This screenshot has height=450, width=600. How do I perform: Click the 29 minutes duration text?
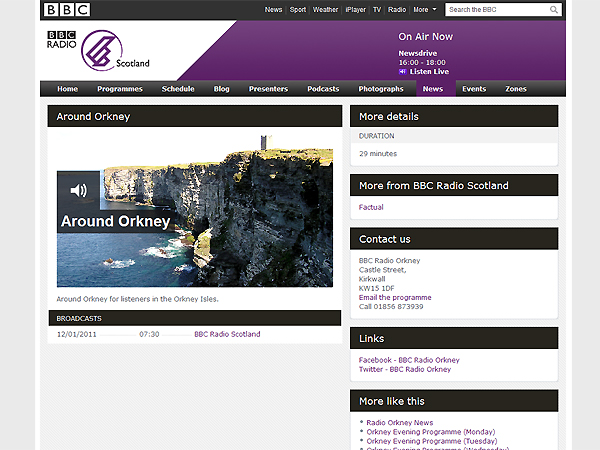click(x=378, y=153)
